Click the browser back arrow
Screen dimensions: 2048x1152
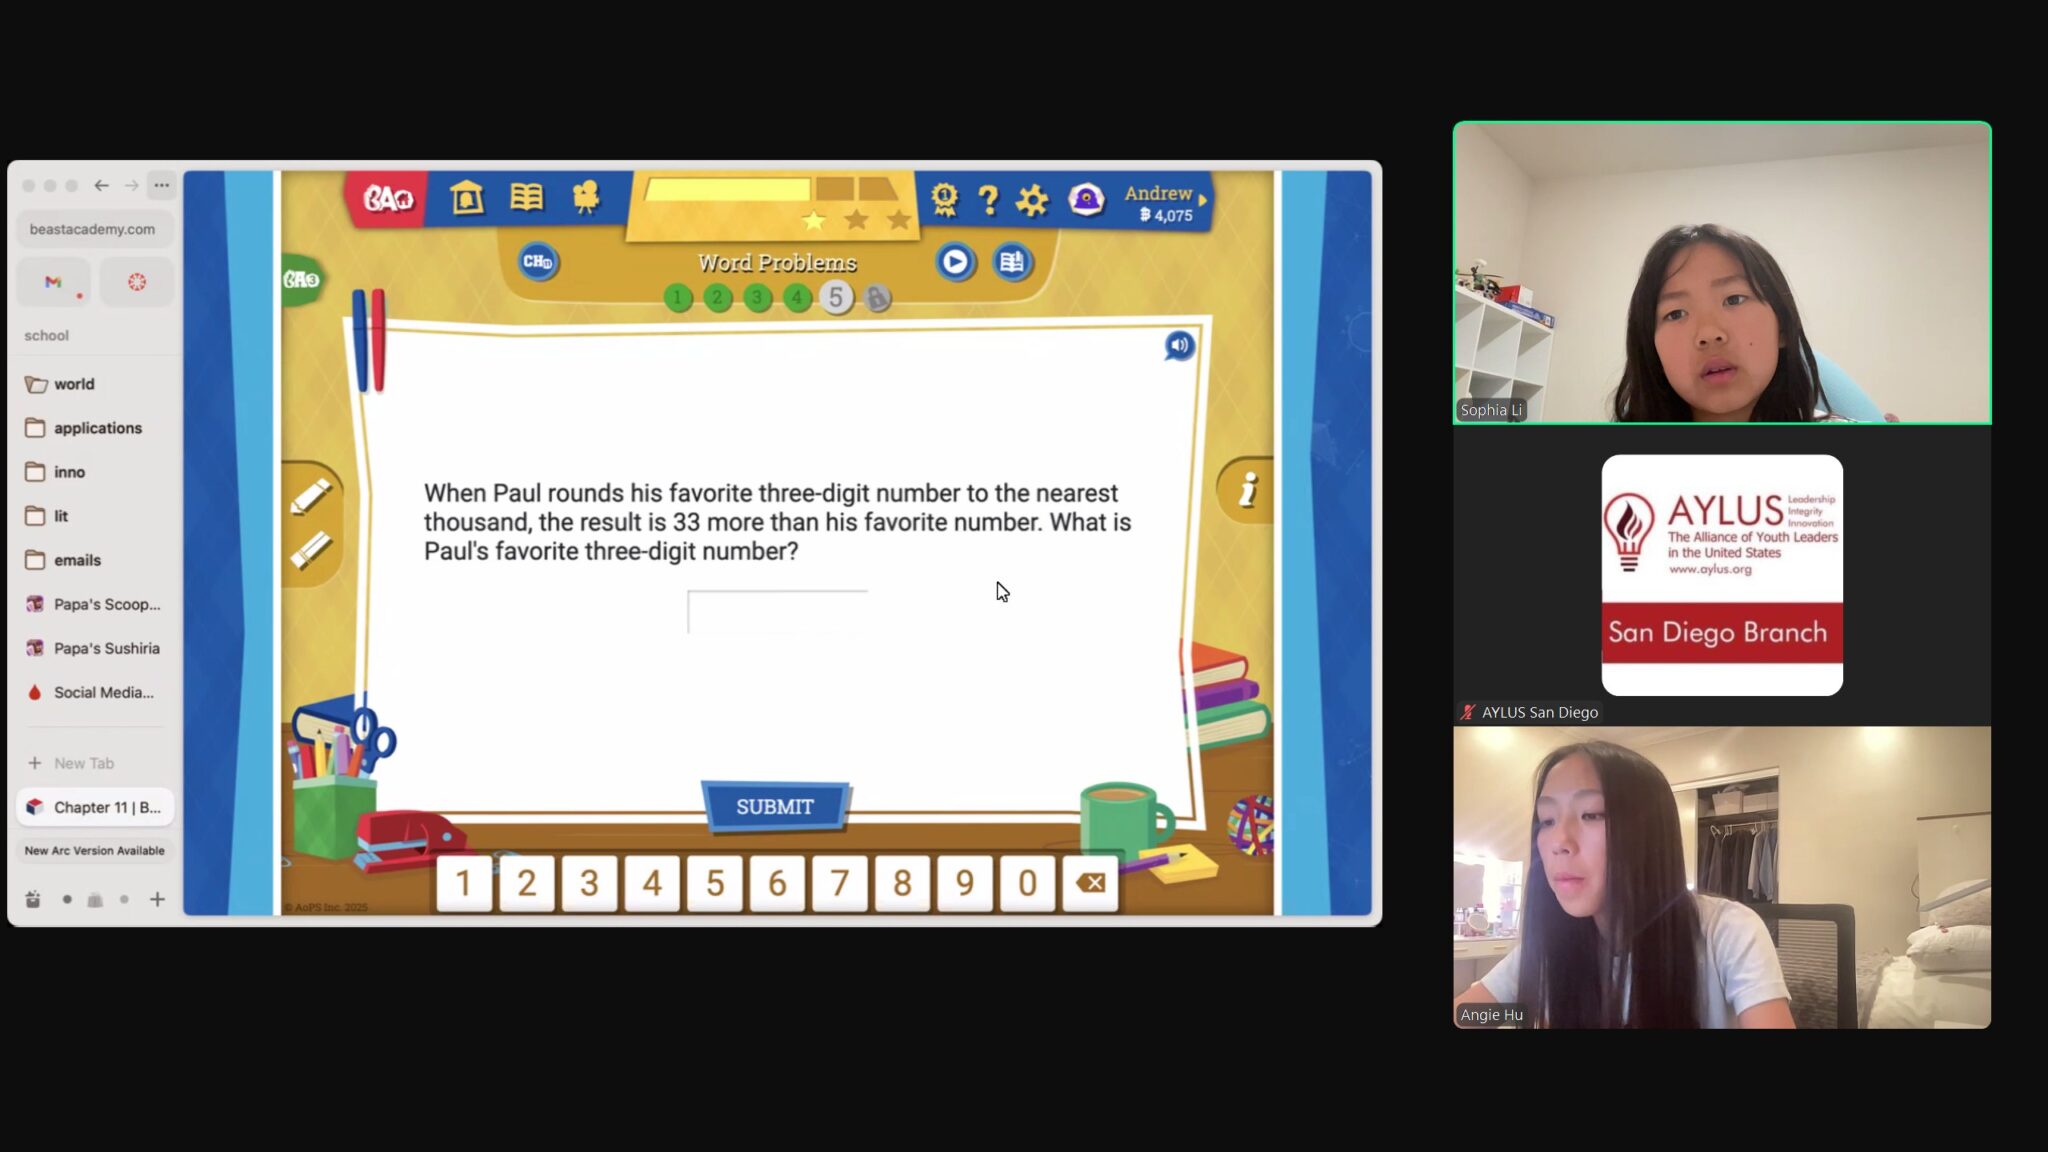coord(101,185)
